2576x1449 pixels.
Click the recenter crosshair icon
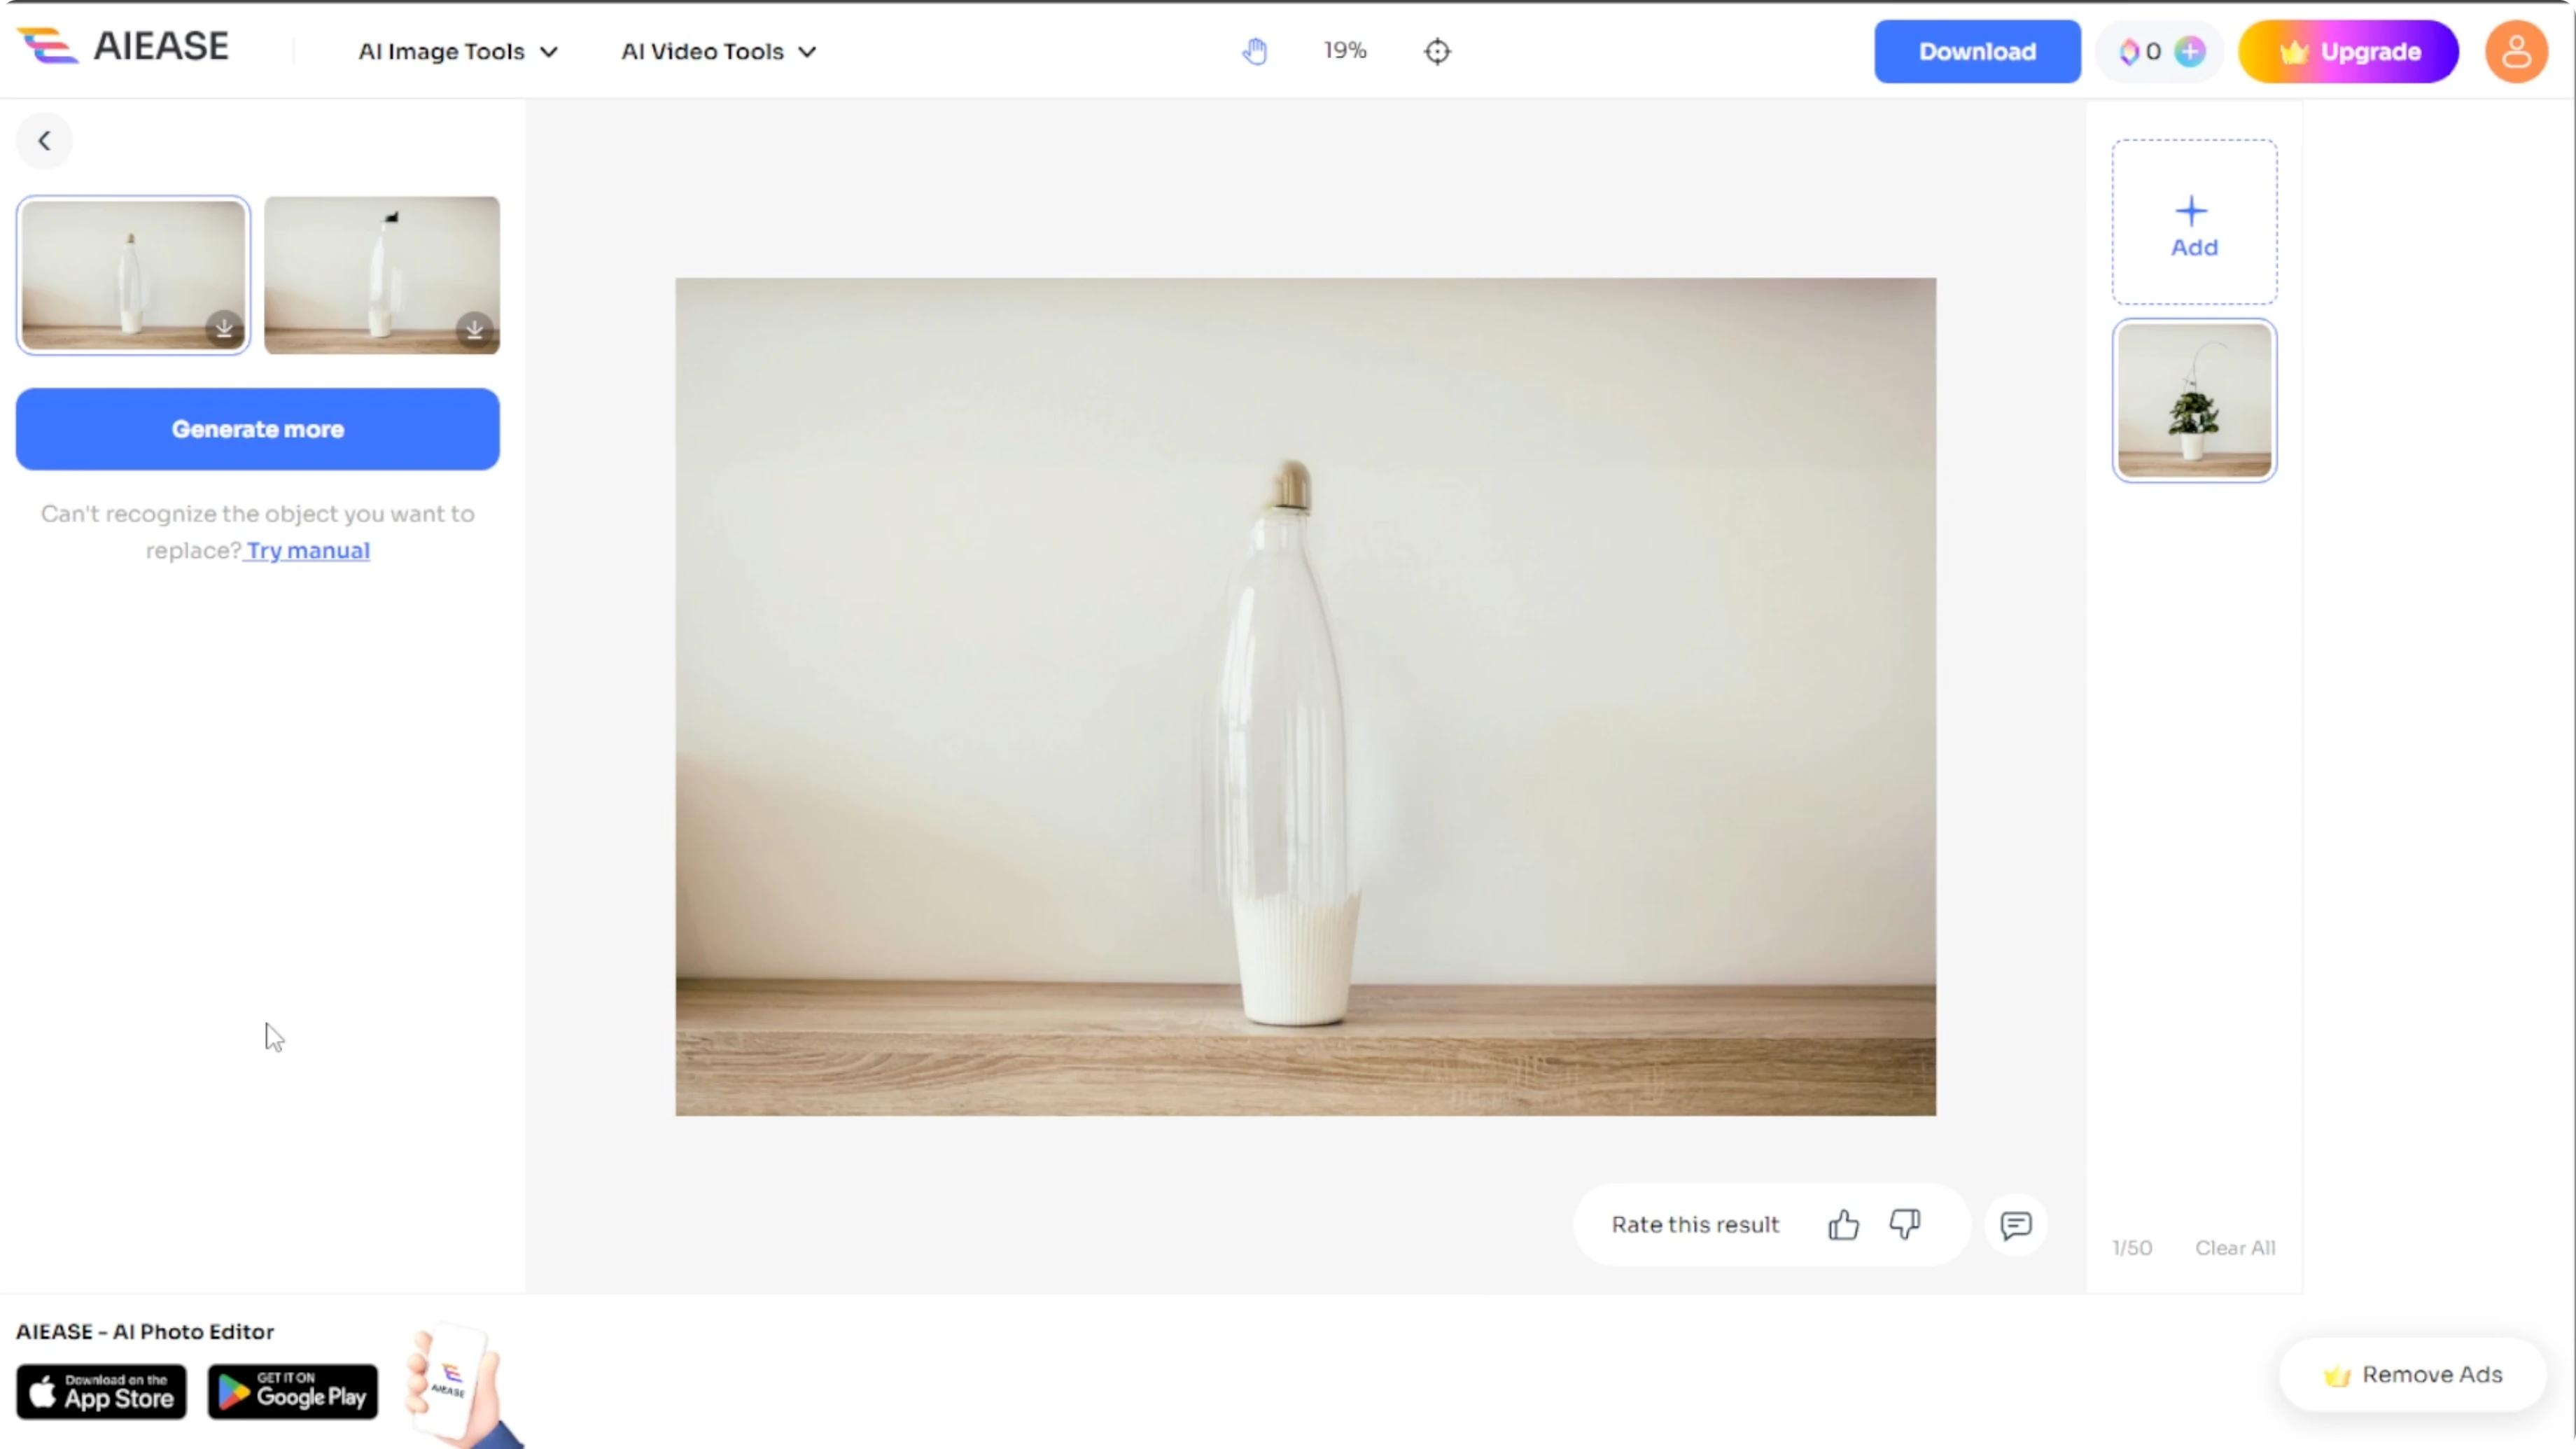[x=1437, y=51]
